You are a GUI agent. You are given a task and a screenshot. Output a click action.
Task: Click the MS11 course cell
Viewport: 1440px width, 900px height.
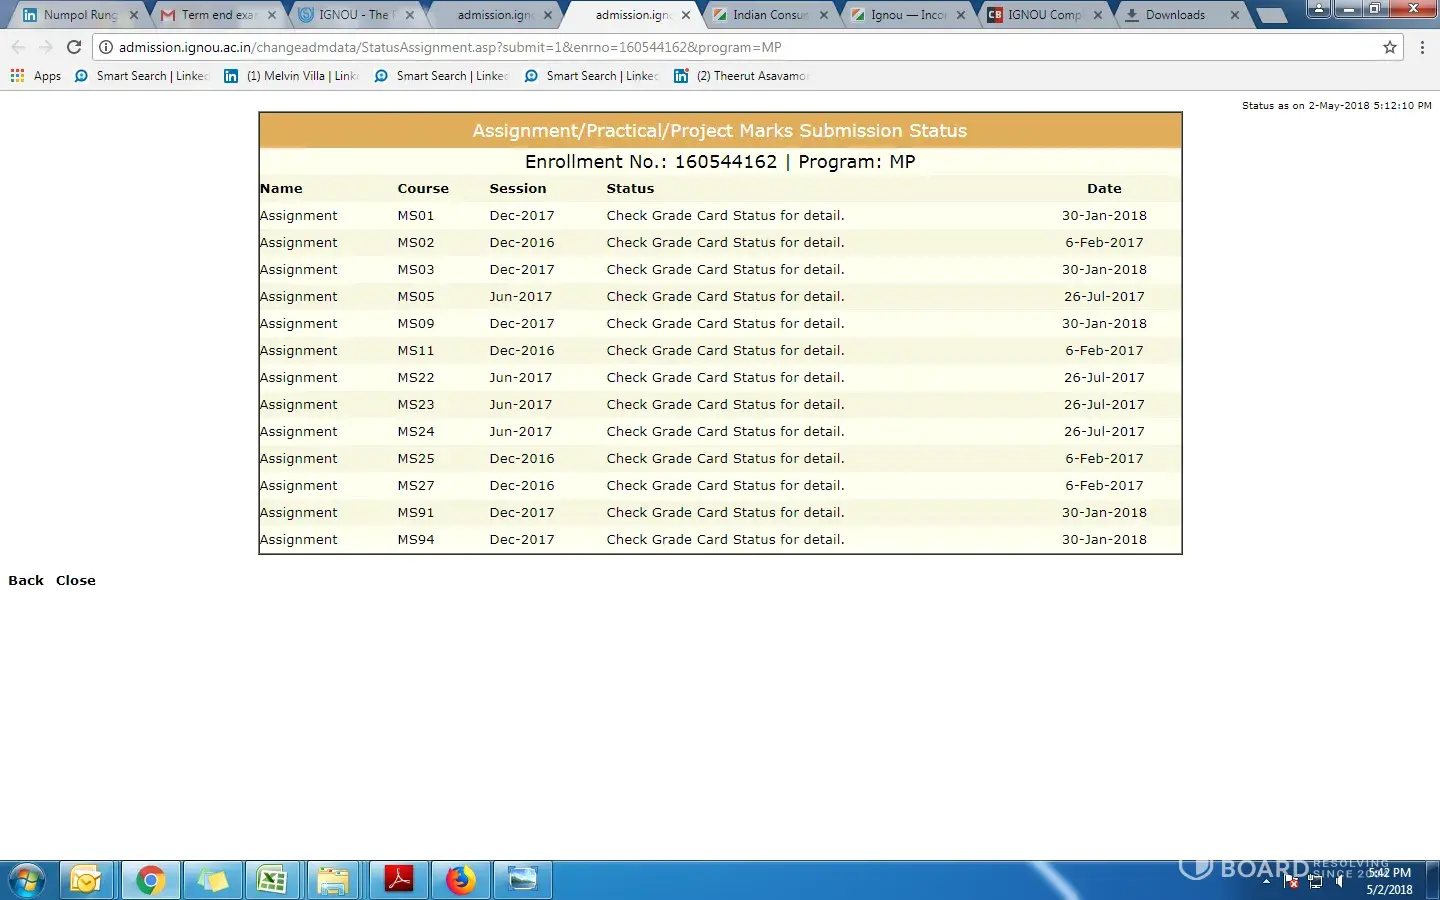point(416,350)
